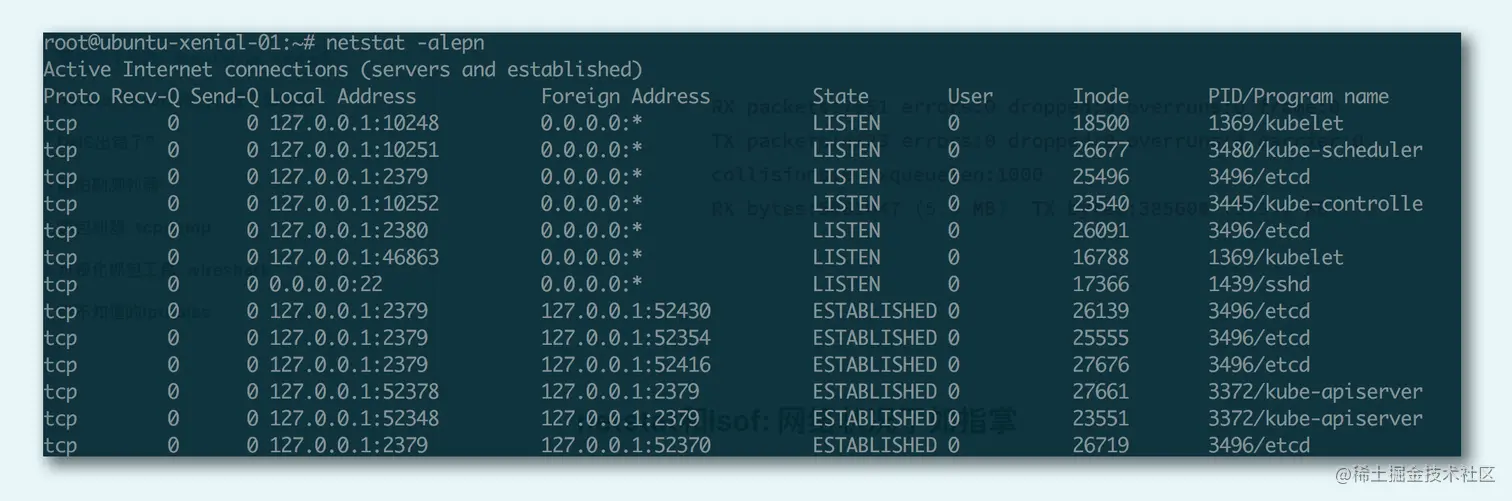Click inode value 26139
This screenshot has width=1512, height=501.
click(1101, 312)
